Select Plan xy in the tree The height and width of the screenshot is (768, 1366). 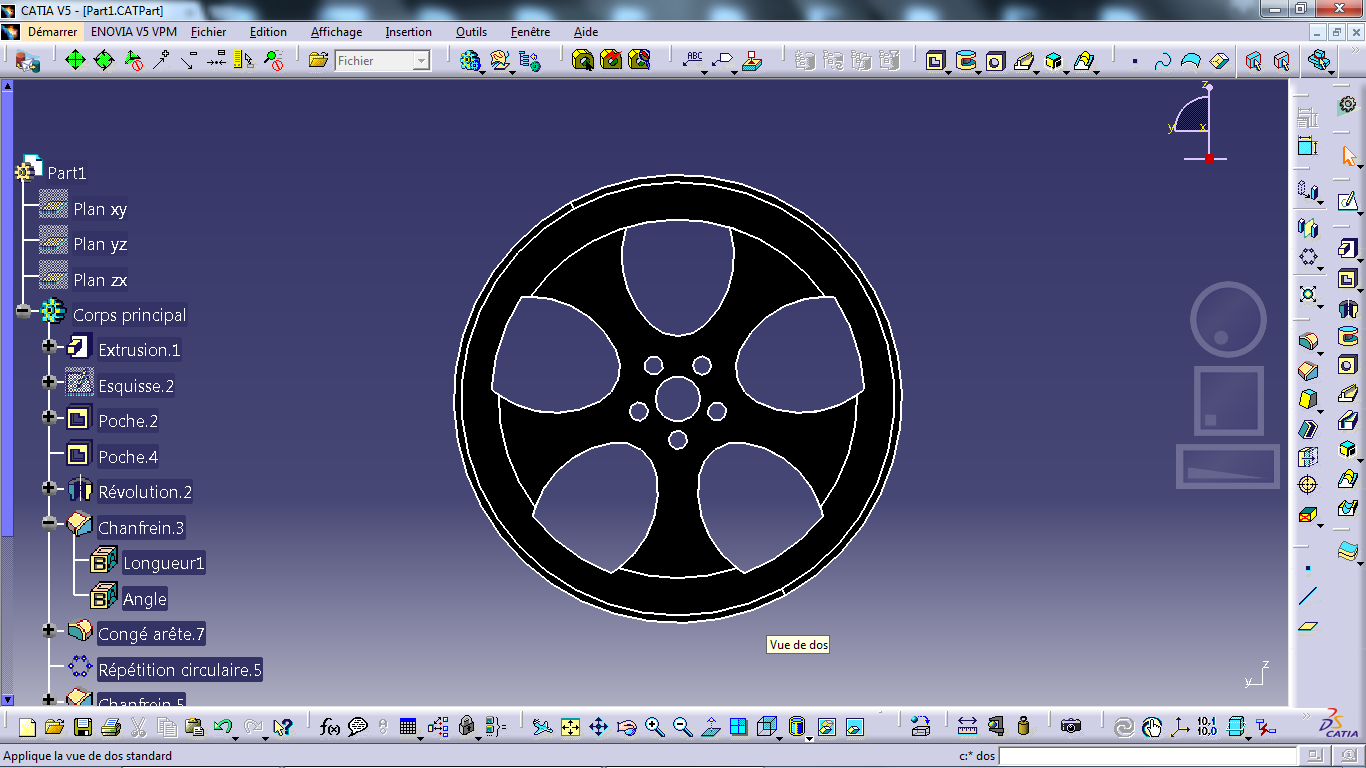click(100, 209)
